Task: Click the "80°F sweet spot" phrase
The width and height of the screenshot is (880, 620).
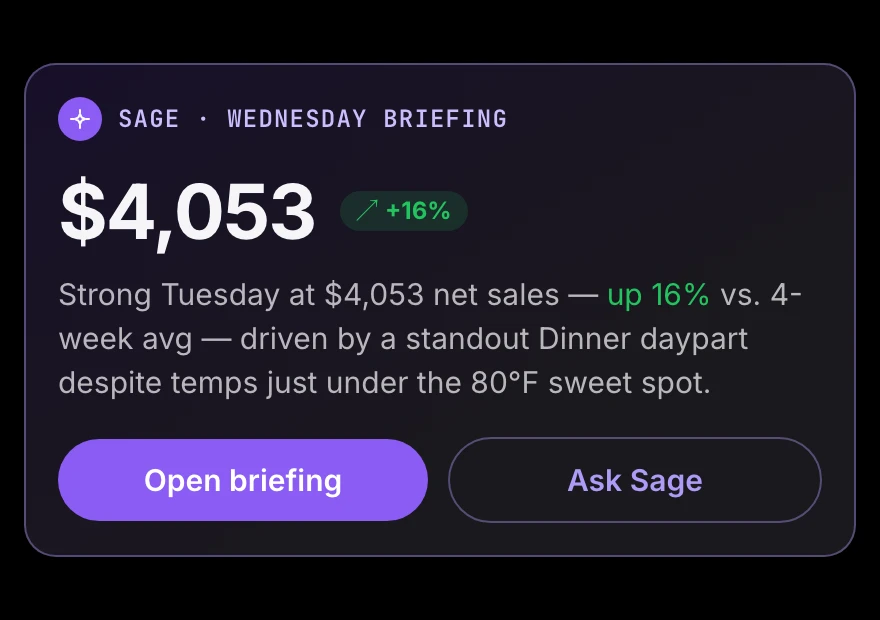Action: pyautogui.click(x=590, y=383)
